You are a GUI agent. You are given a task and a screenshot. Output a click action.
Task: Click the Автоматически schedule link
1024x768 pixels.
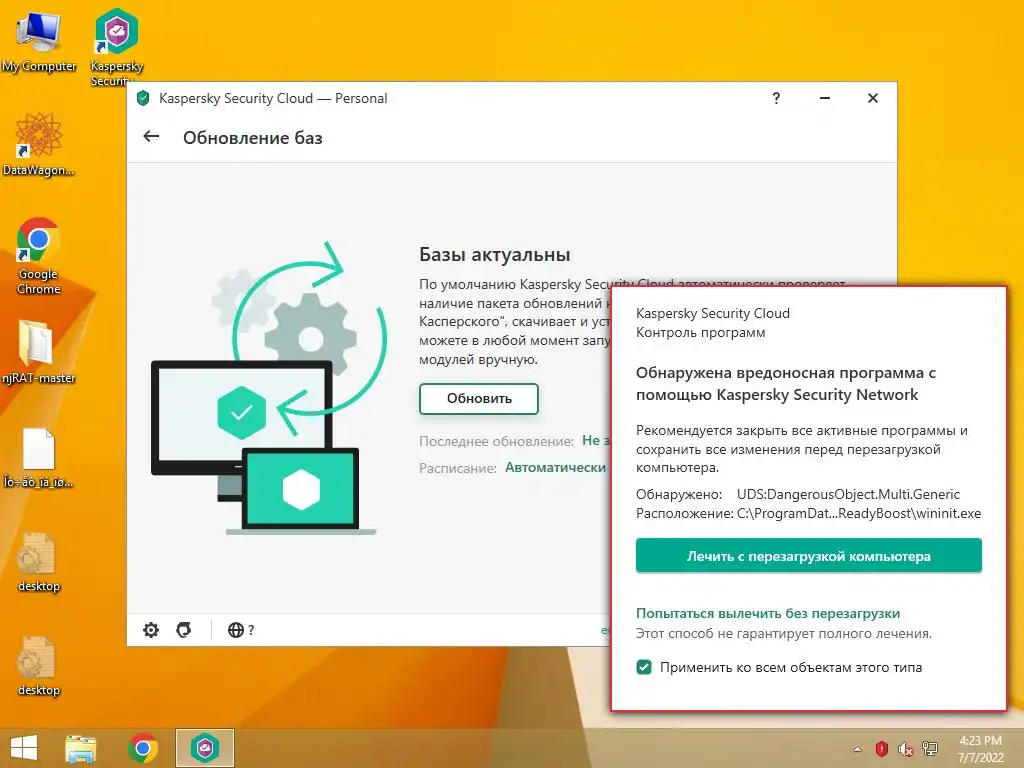click(555, 468)
